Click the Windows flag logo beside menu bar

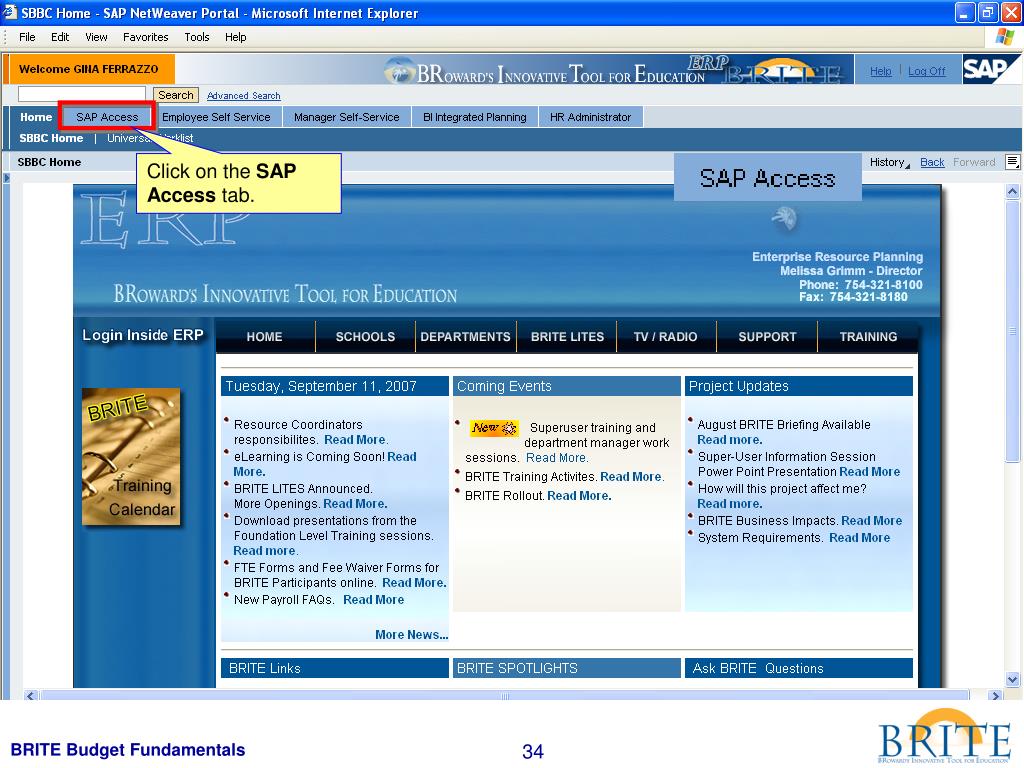(x=1004, y=37)
